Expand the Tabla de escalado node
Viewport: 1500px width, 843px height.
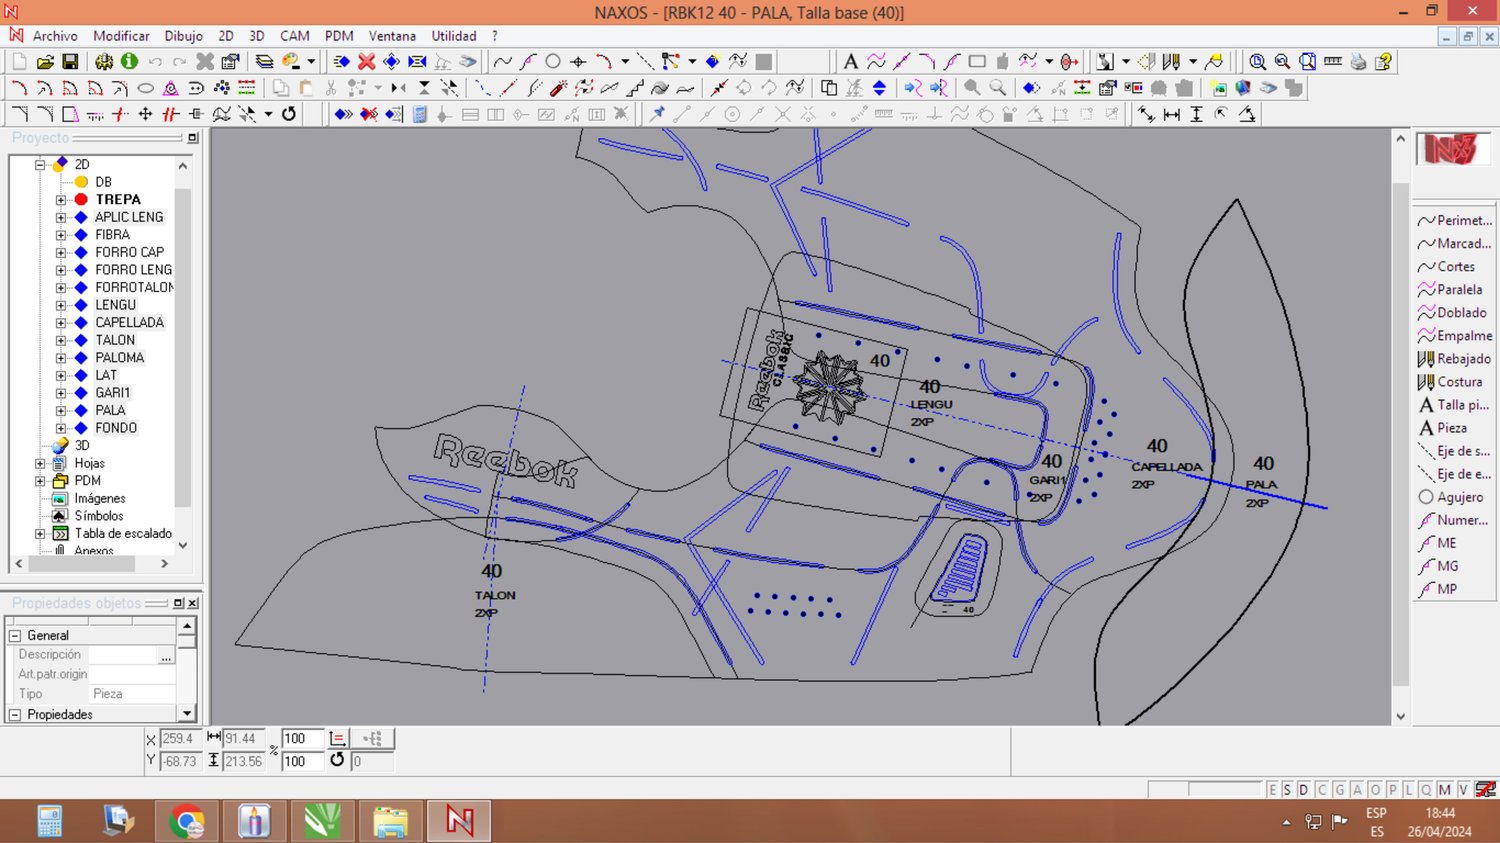pos(40,534)
